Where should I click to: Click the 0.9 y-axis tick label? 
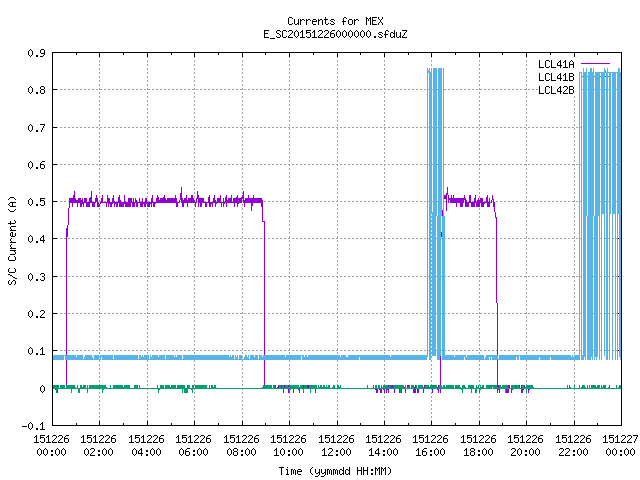pyautogui.click(x=36, y=53)
